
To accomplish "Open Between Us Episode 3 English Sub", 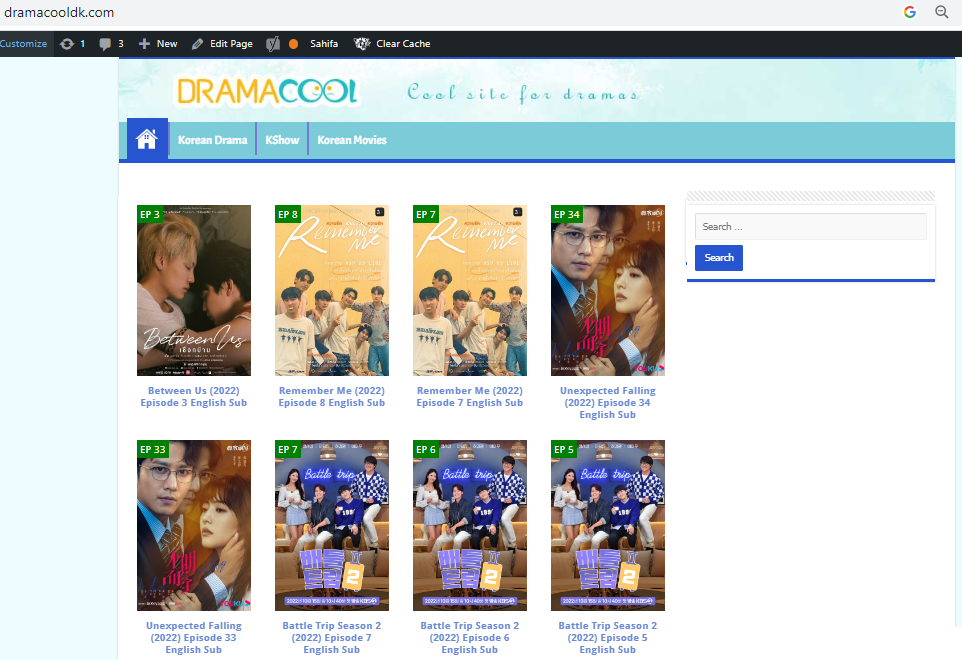I will coord(193,396).
